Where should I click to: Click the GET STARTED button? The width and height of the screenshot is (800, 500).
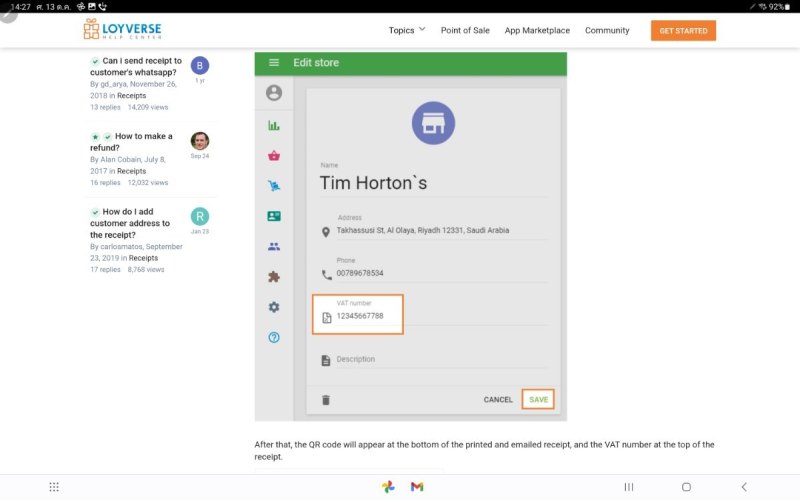[683, 31]
